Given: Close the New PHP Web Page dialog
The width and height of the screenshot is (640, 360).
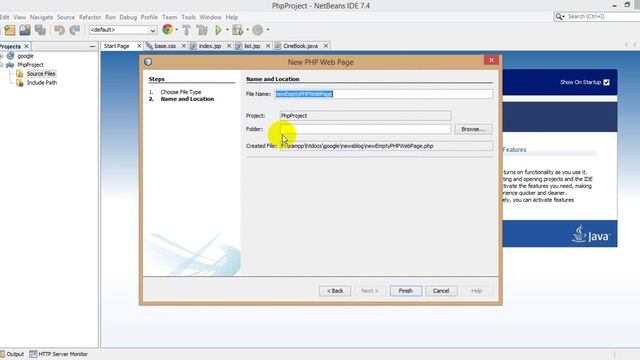Looking at the screenshot, I should [x=491, y=60].
